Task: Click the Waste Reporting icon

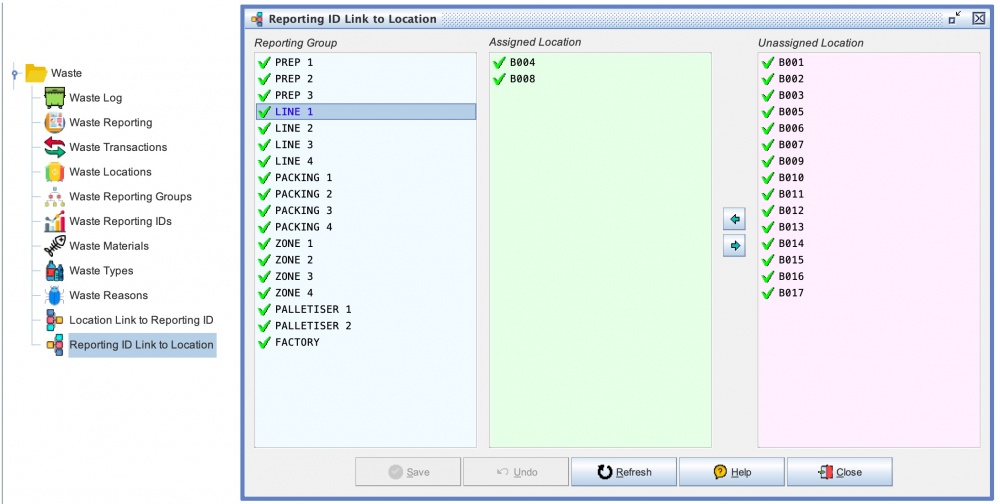Action: 54,123
